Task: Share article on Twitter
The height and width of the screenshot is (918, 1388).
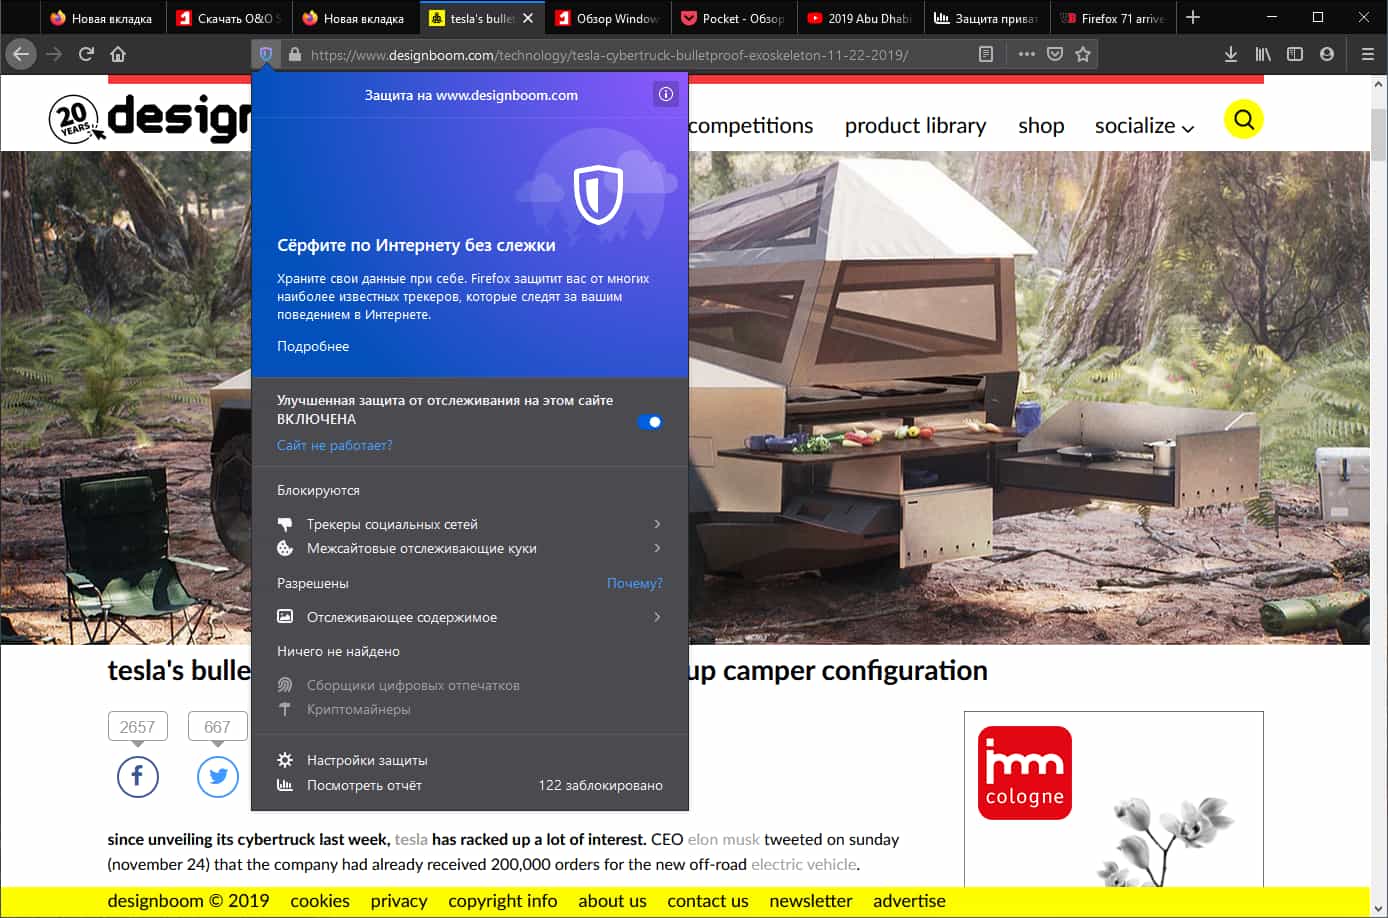Action: pos(218,776)
